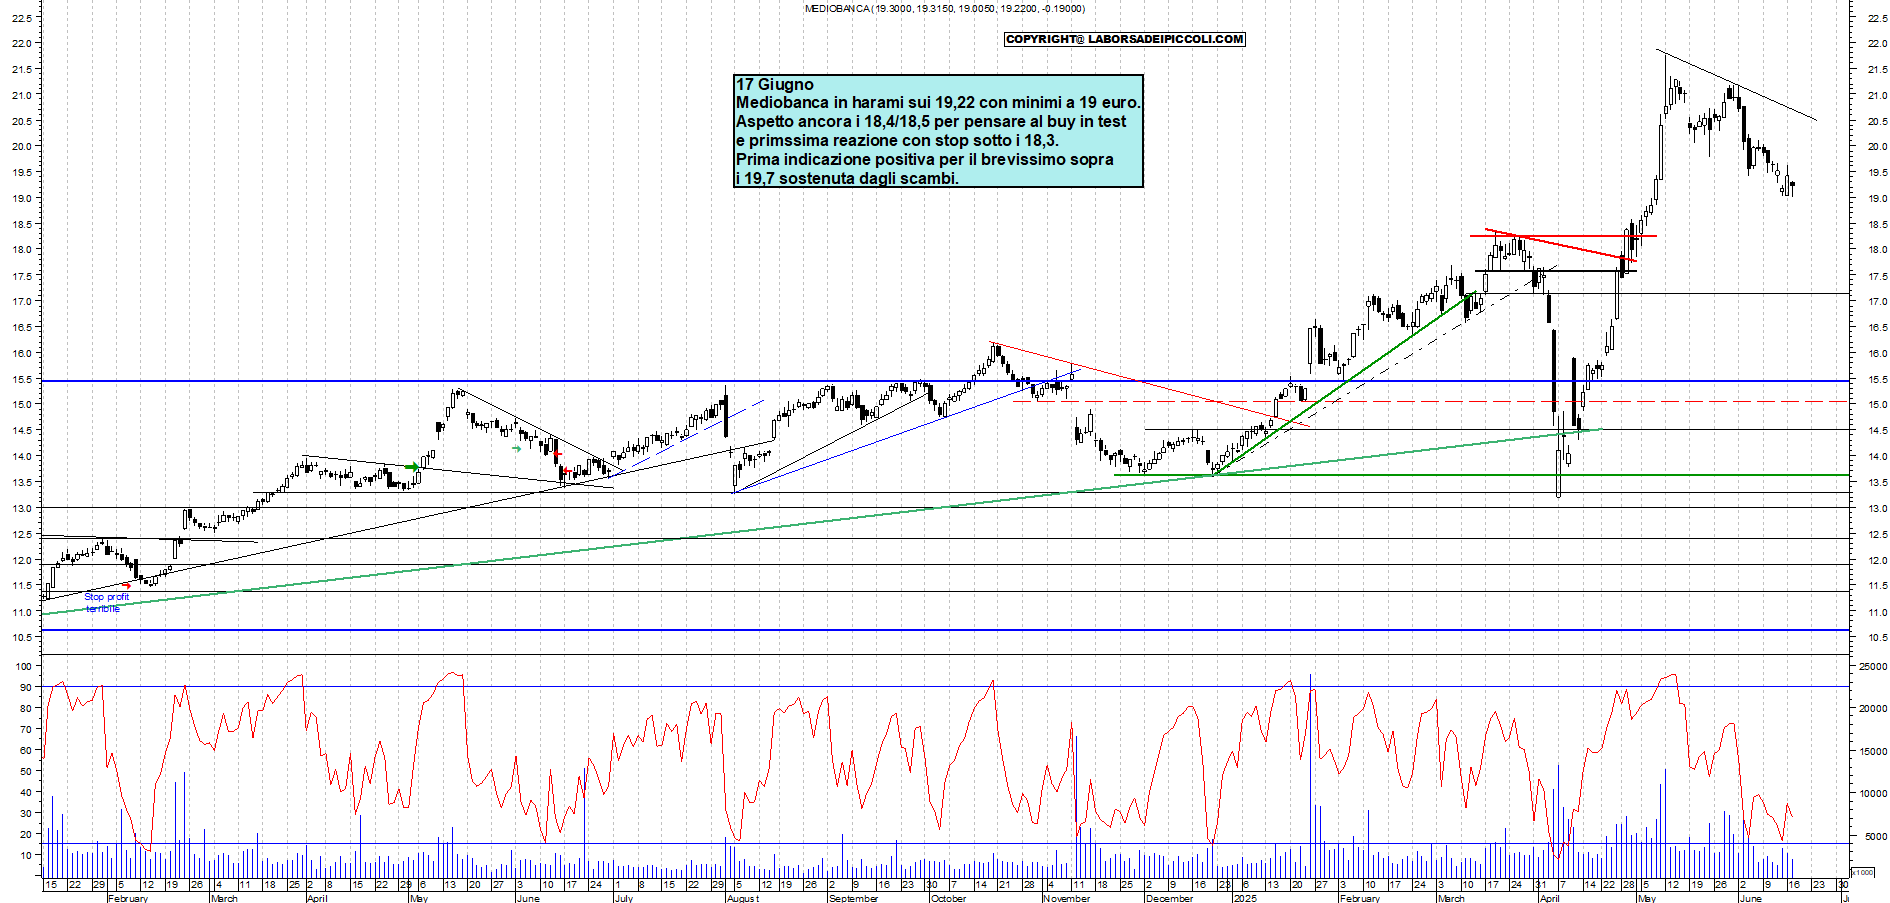The width and height of the screenshot is (1890, 903).
Task: Click the 15000 volume scale label
Action: pyautogui.click(x=1872, y=751)
